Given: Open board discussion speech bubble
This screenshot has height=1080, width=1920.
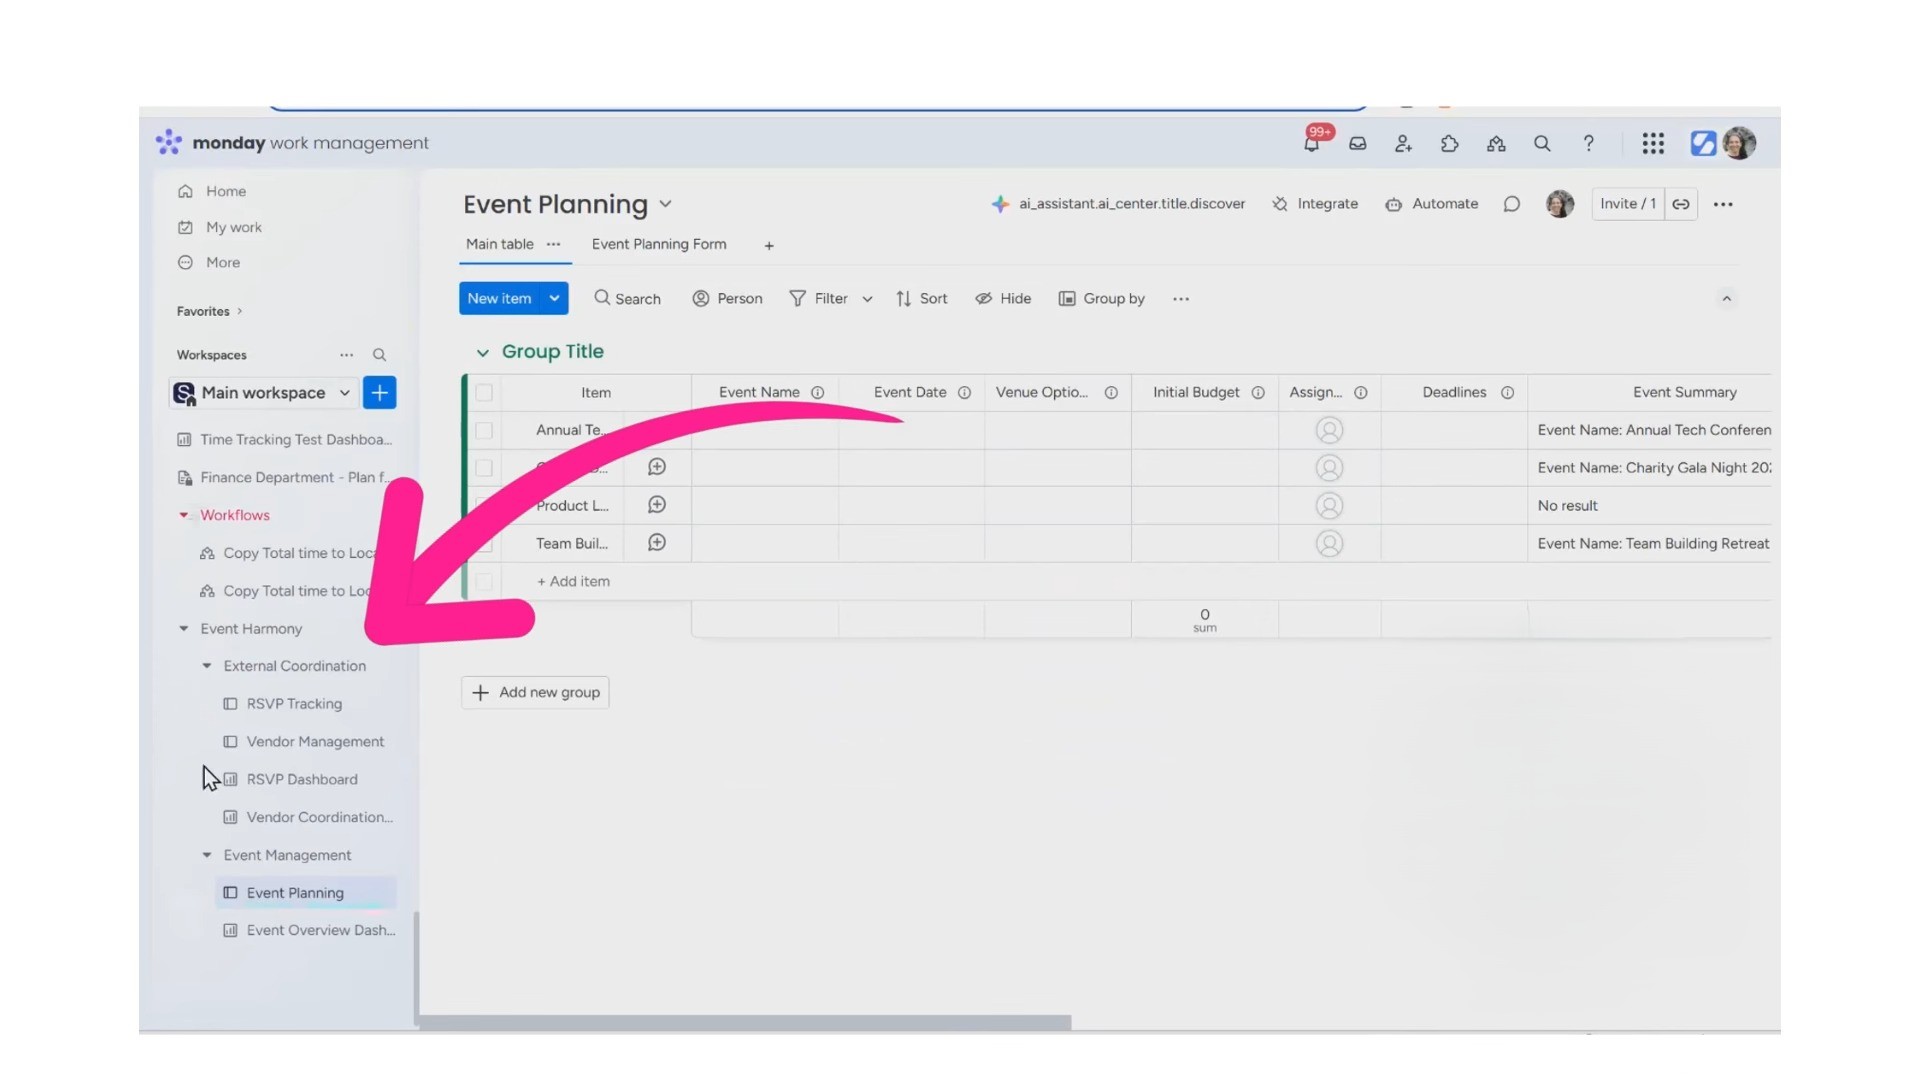Looking at the screenshot, I should [x=1511, y=204].
